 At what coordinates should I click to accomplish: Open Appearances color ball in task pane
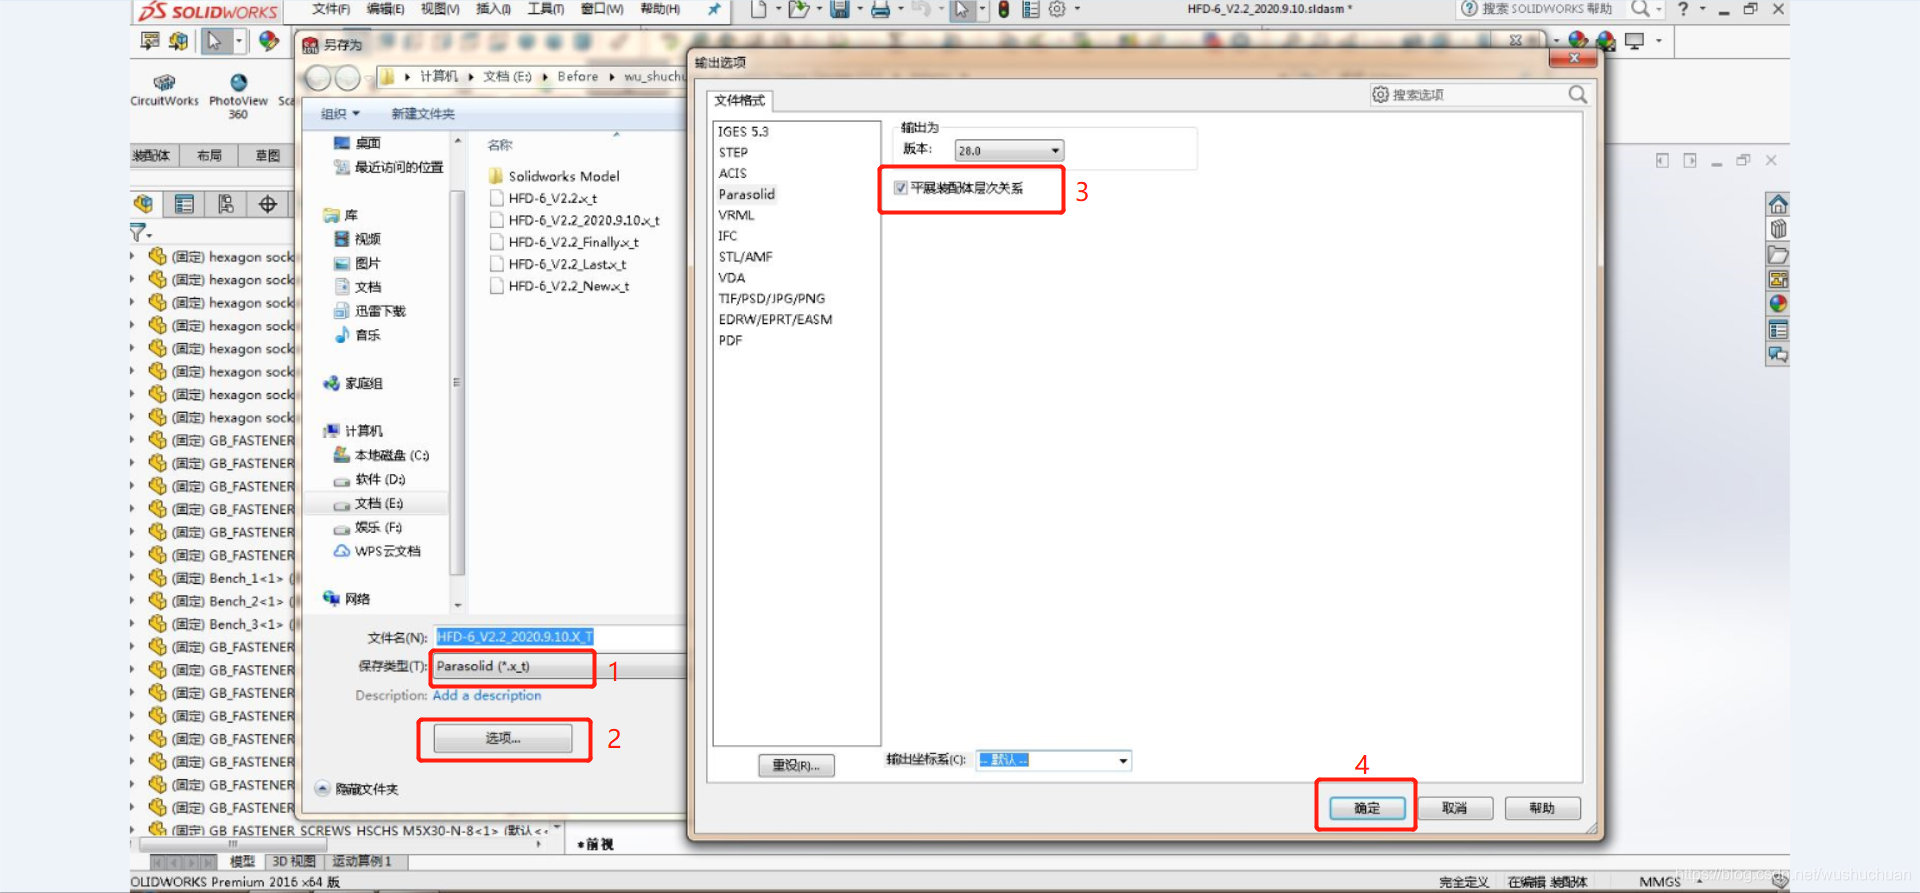pos(1778,304)
